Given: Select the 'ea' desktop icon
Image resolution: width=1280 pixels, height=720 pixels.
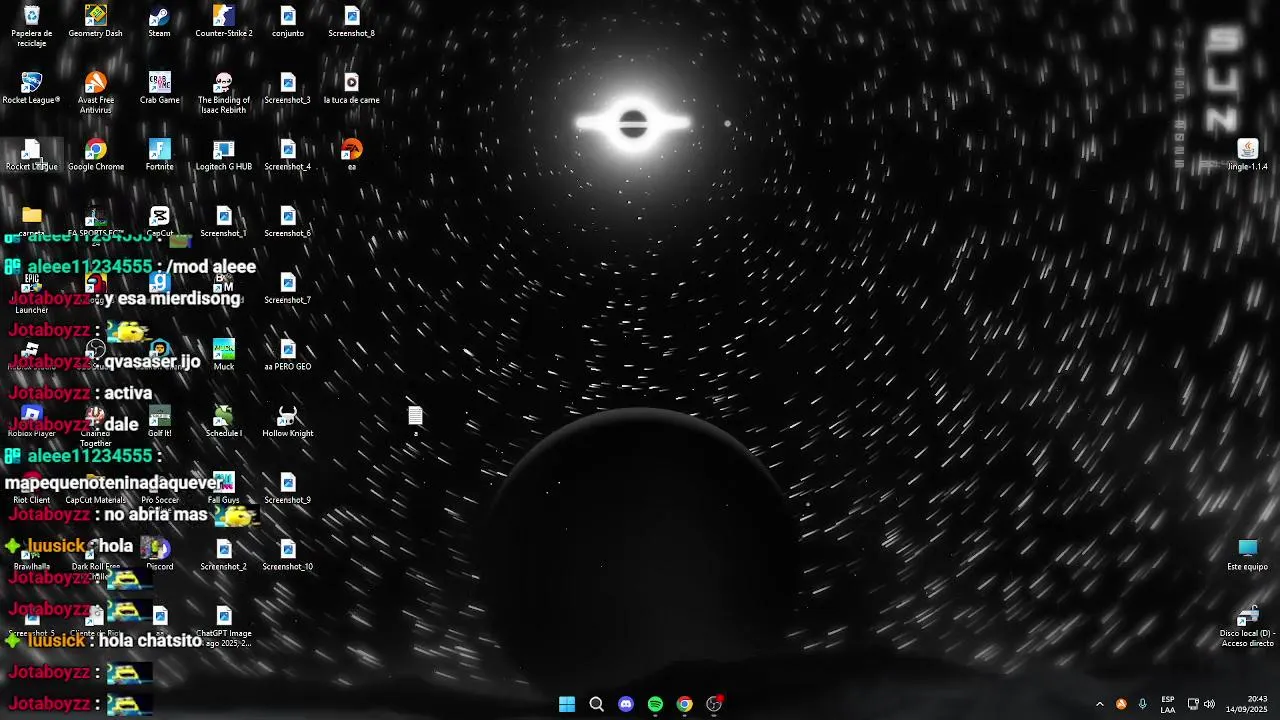Looking at the screenshot, I should 351,155.
